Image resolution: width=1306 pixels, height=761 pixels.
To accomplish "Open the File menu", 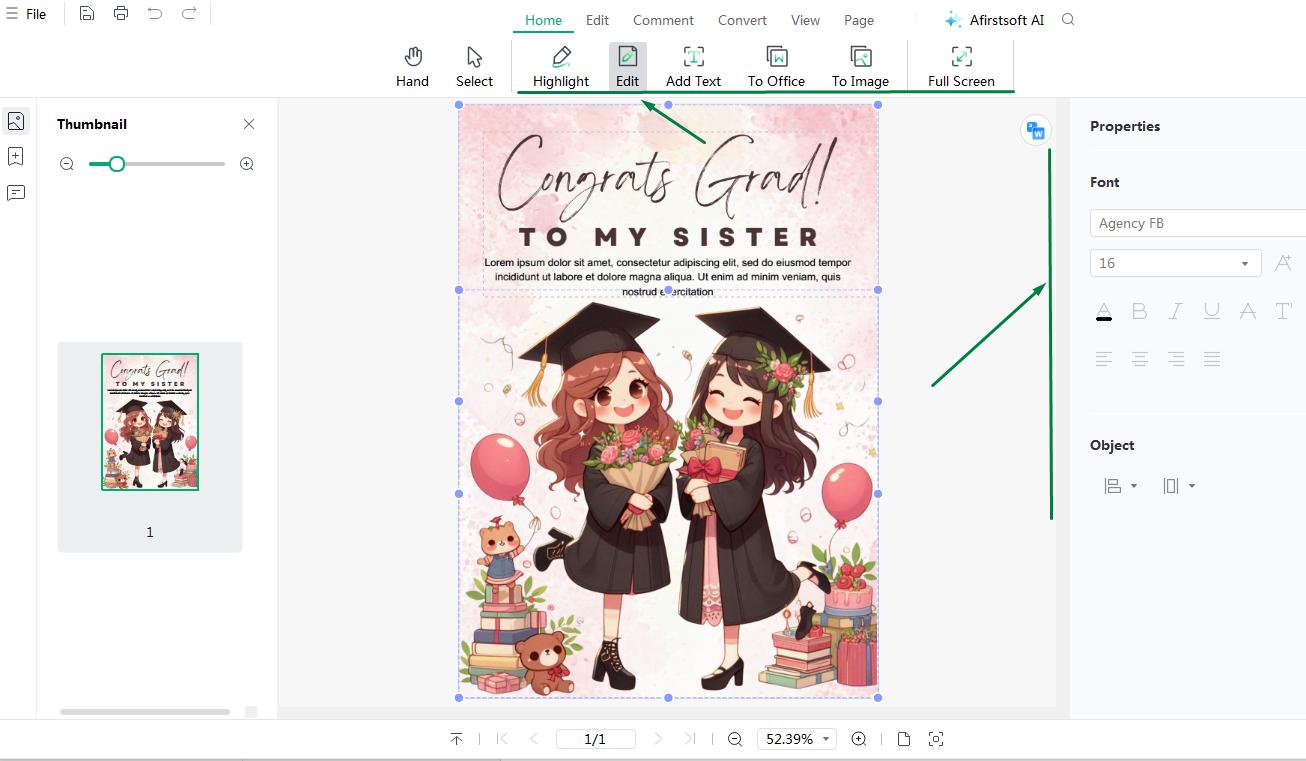I will point(27,14).
